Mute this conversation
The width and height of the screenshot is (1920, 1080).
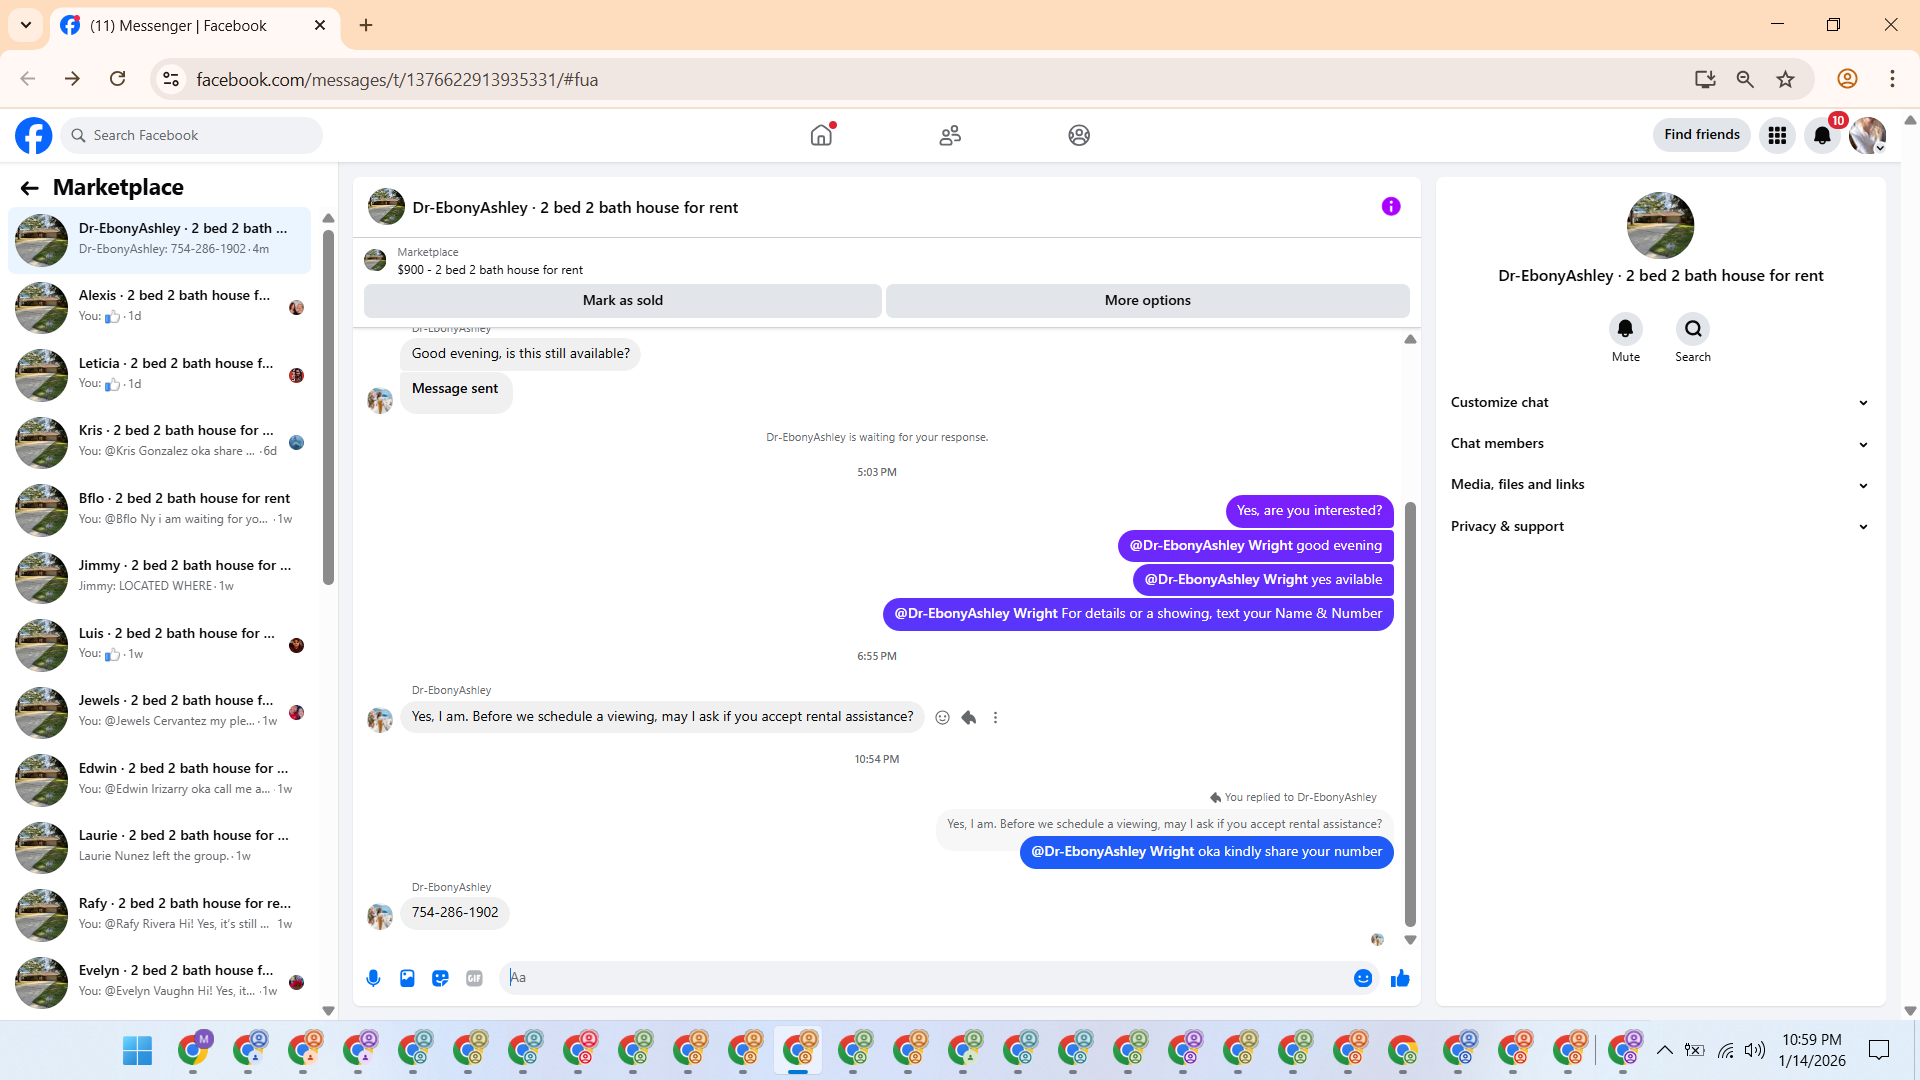pos(1625,329)
